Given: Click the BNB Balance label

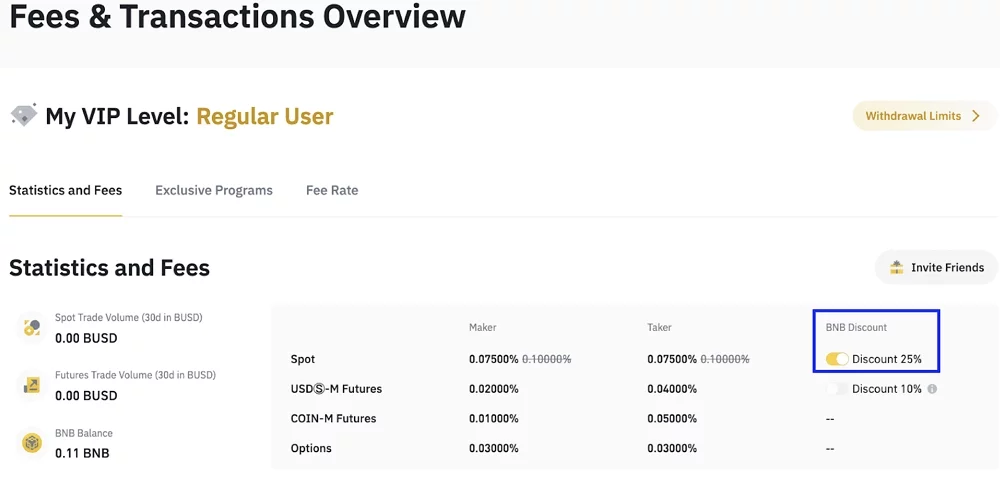Looking at the screenshot, I should pyautogui.click(x=84, y=433).
